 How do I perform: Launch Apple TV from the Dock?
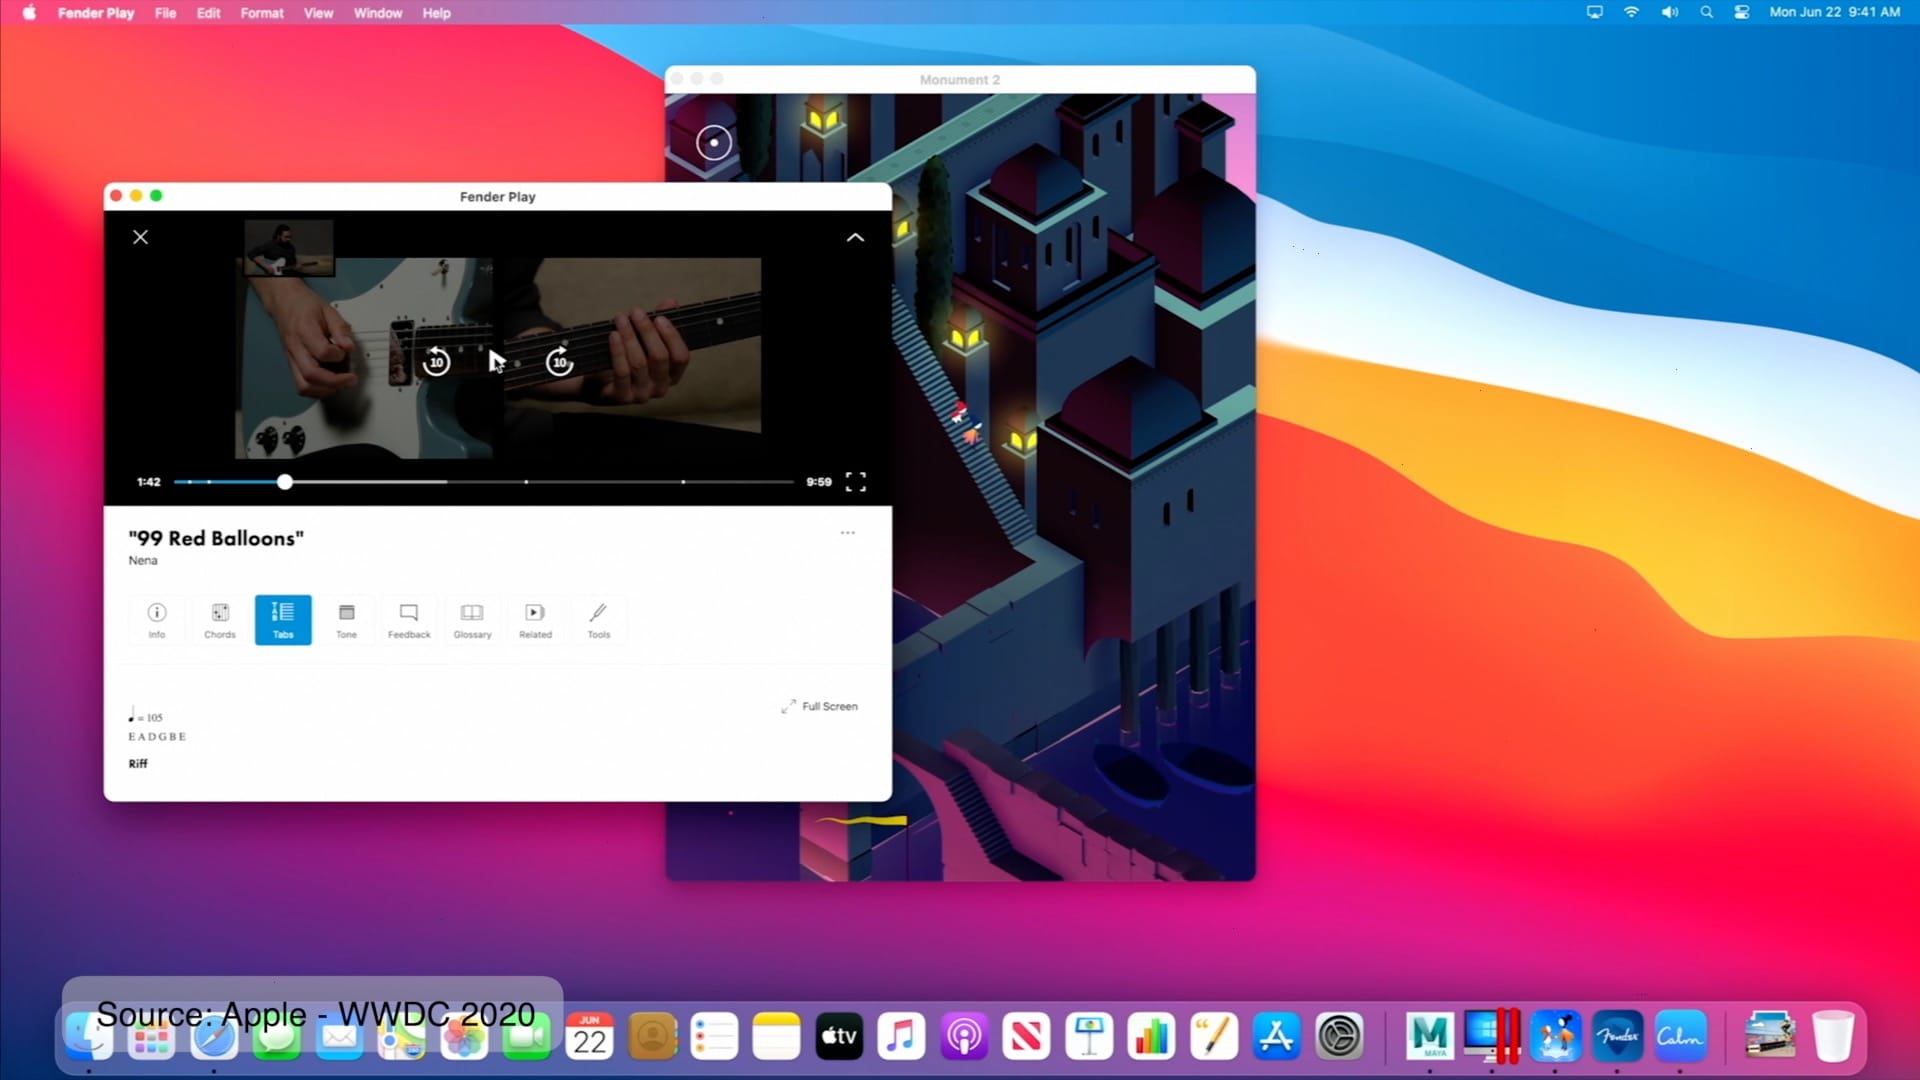pos(839,1036)
